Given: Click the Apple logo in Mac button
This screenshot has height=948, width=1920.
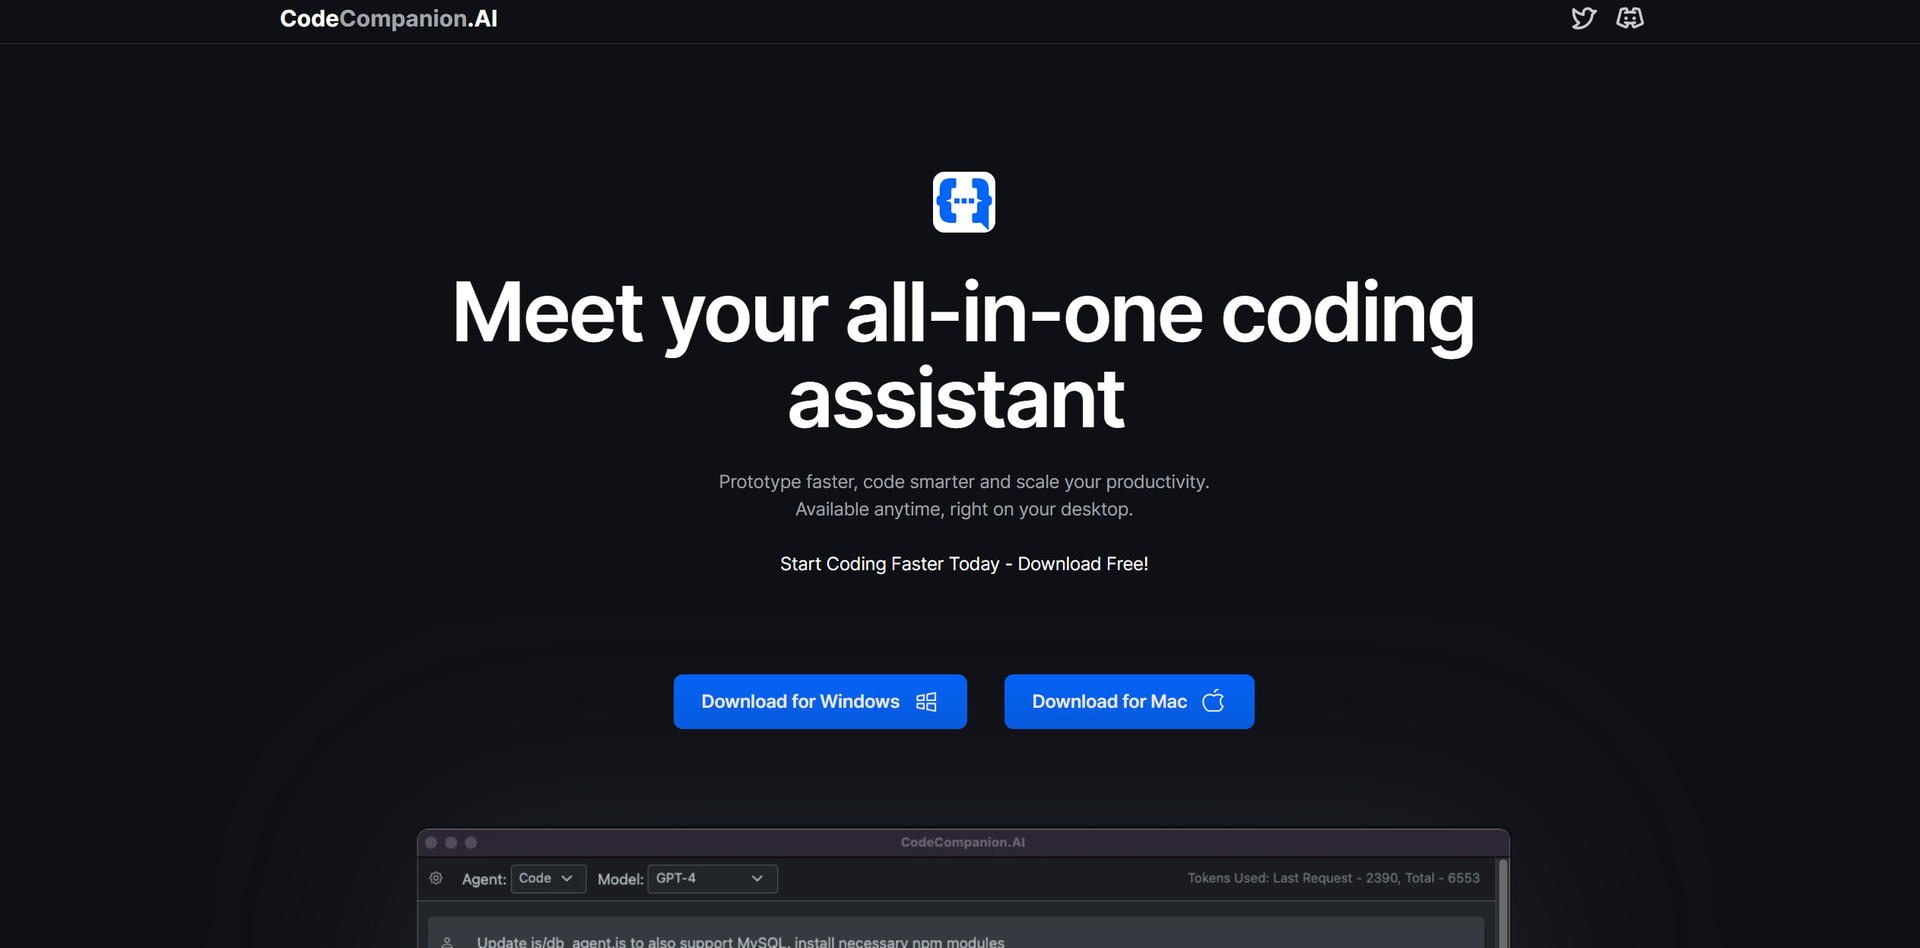Looking at the screenshot, I should click(1213, 701).
